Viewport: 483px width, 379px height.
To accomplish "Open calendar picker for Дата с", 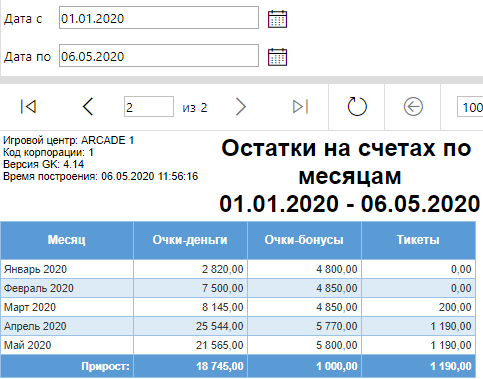I will coord(277,19).
